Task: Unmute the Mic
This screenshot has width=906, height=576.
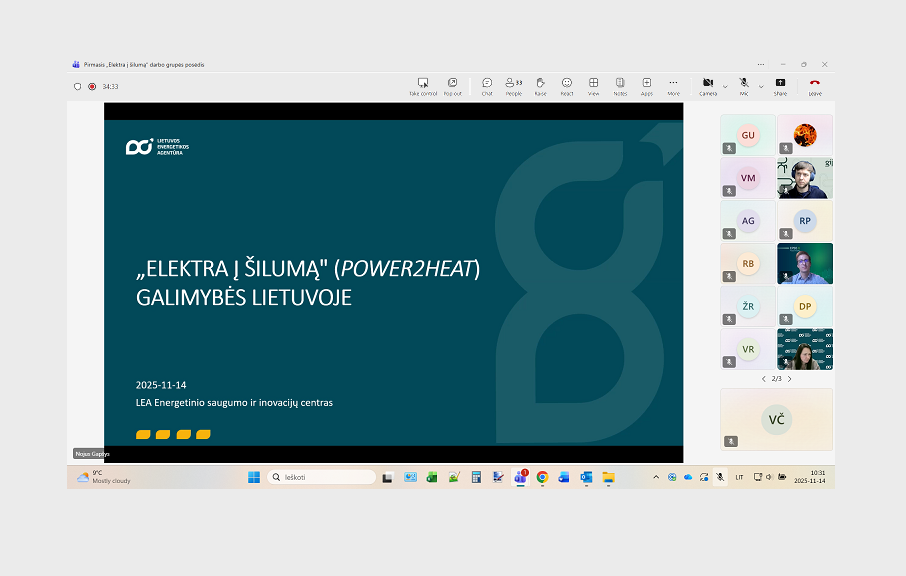Action: pos(744,85)
